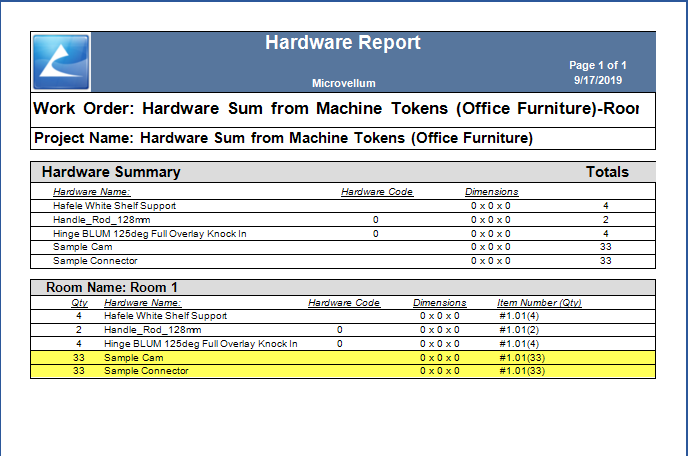The width and height of the screenshot is (688, 456).
Task: Select Hafele White Shelf Support in Room 1
Action: click(x=165, y=316)
